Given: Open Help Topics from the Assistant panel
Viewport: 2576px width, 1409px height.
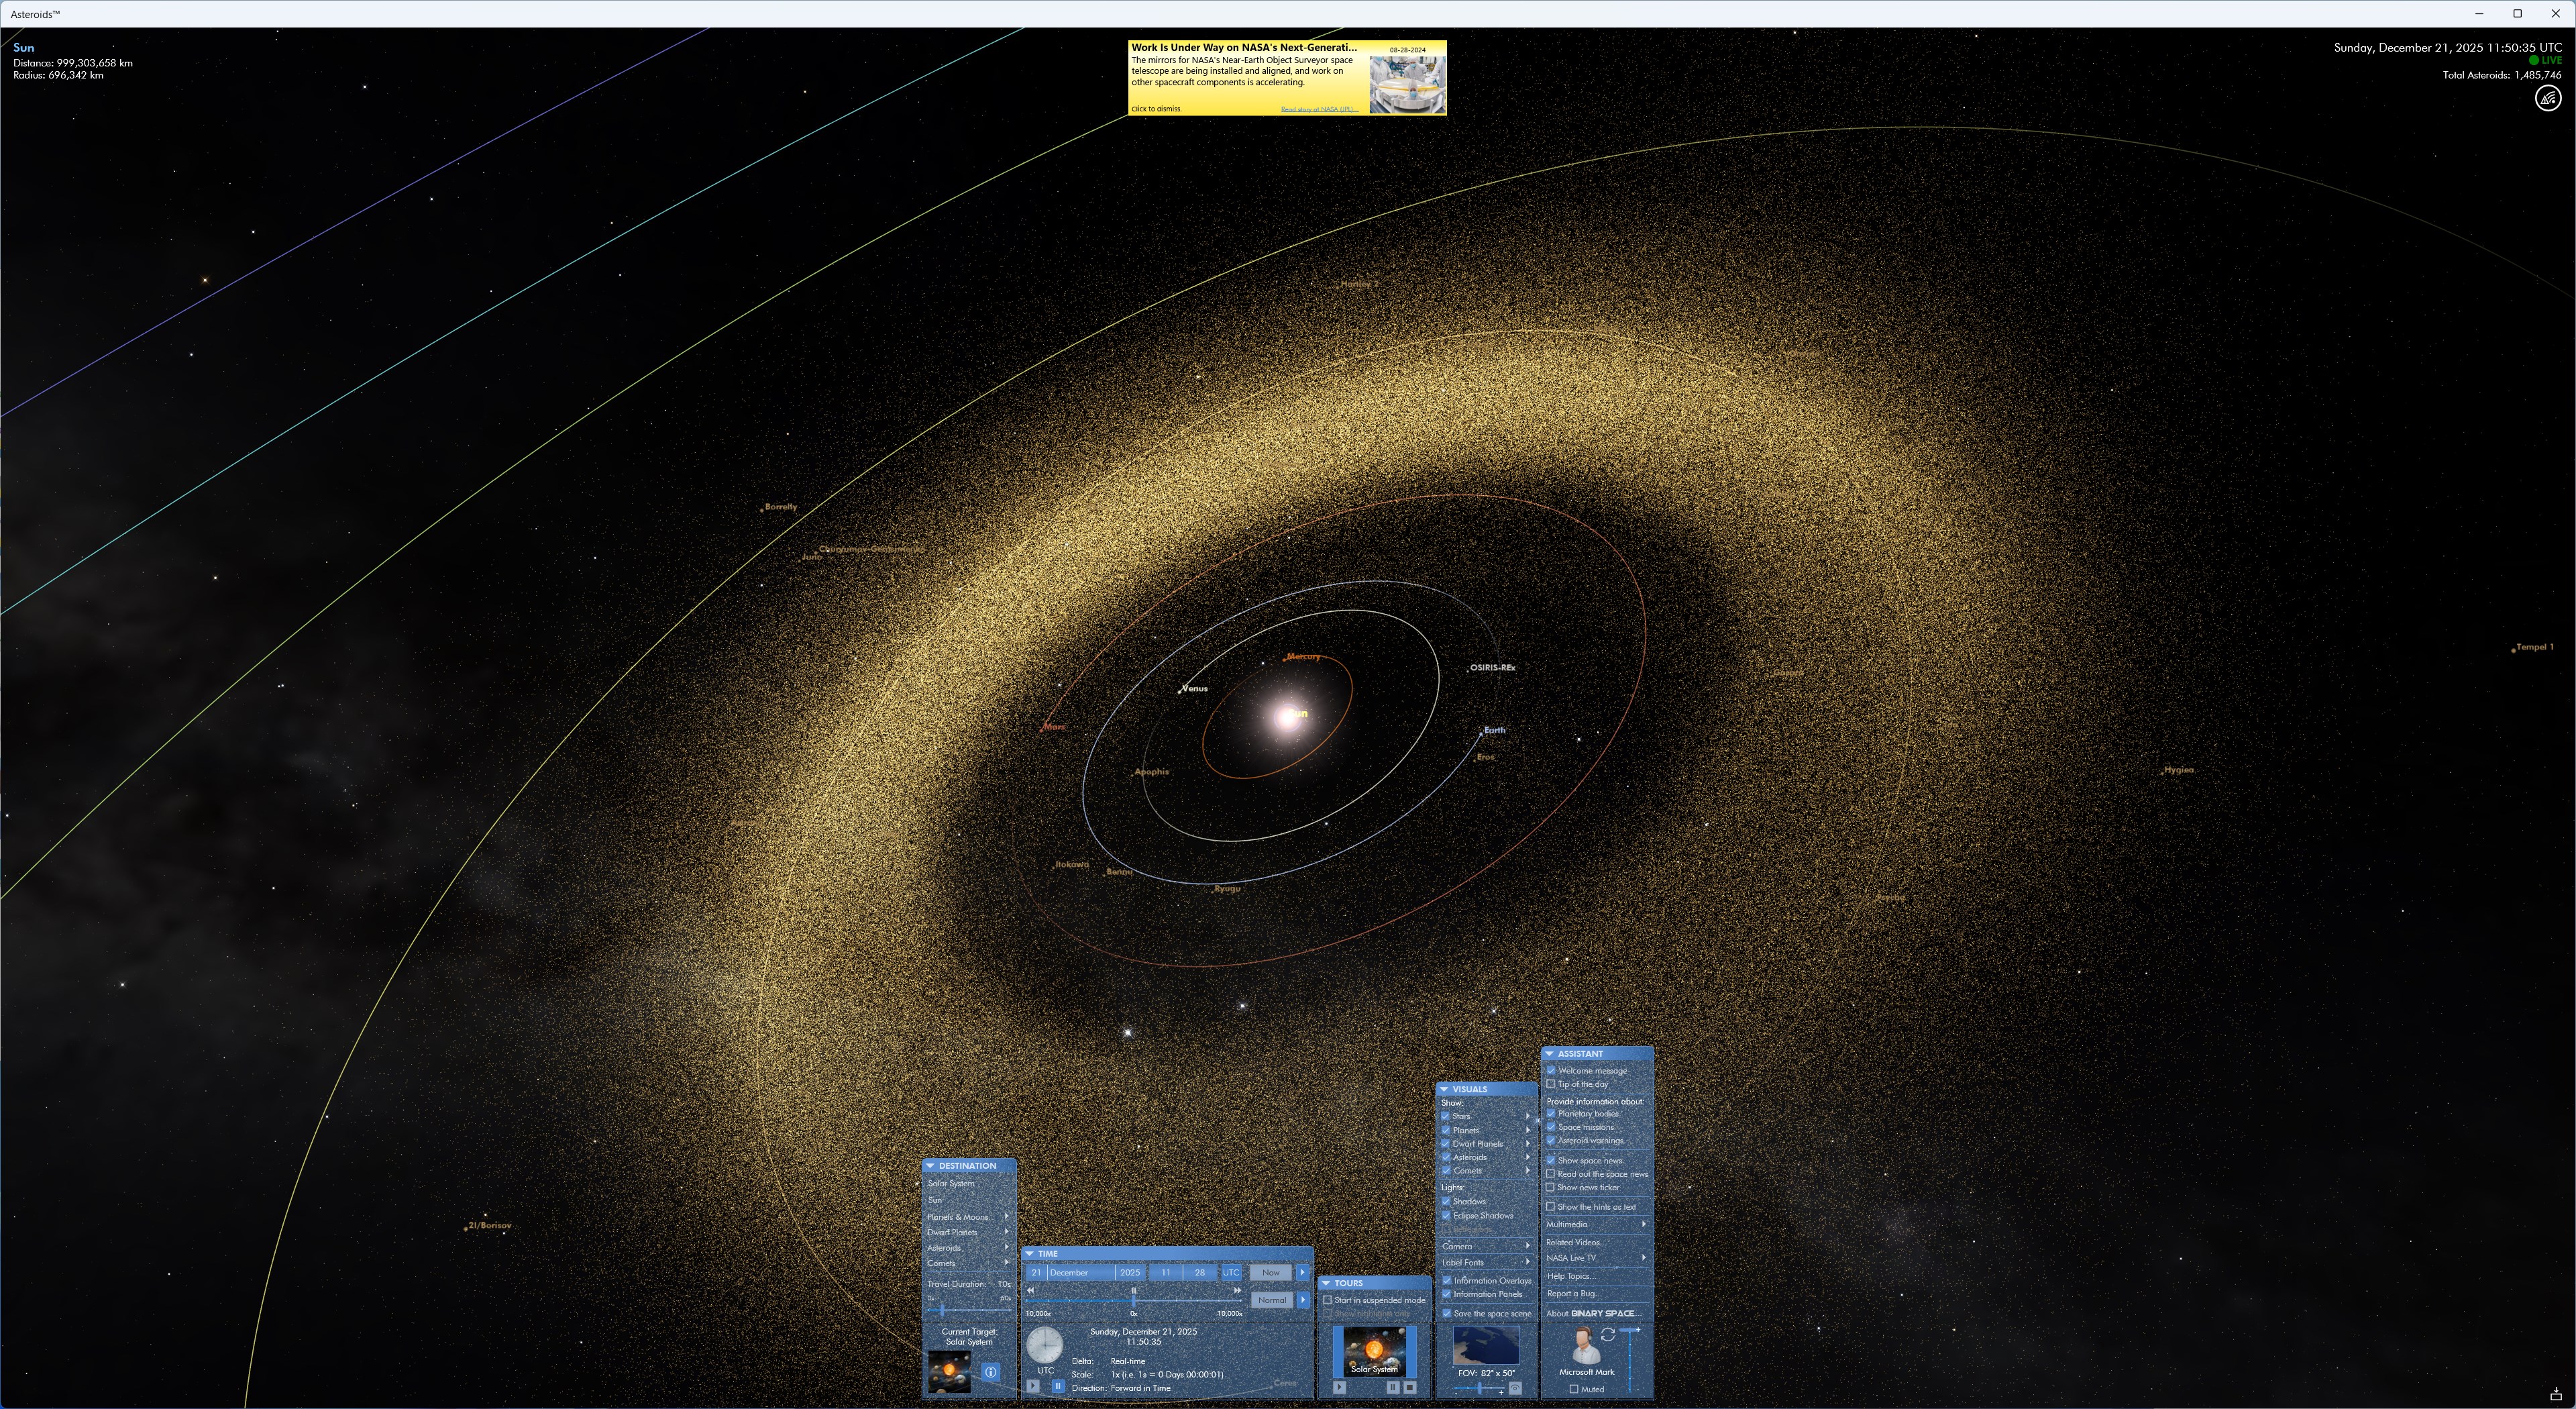Looking at the screenshot, I should point(1572,1276).
